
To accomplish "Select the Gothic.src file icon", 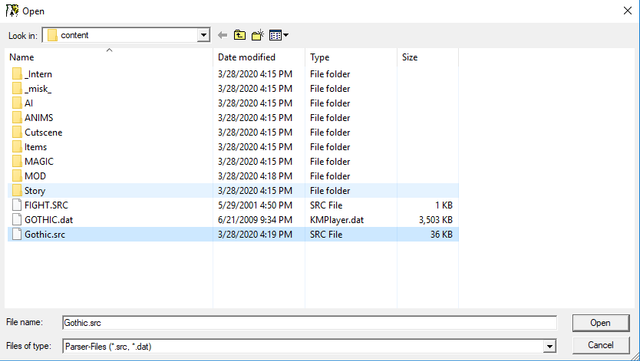I will pos(17,234).
